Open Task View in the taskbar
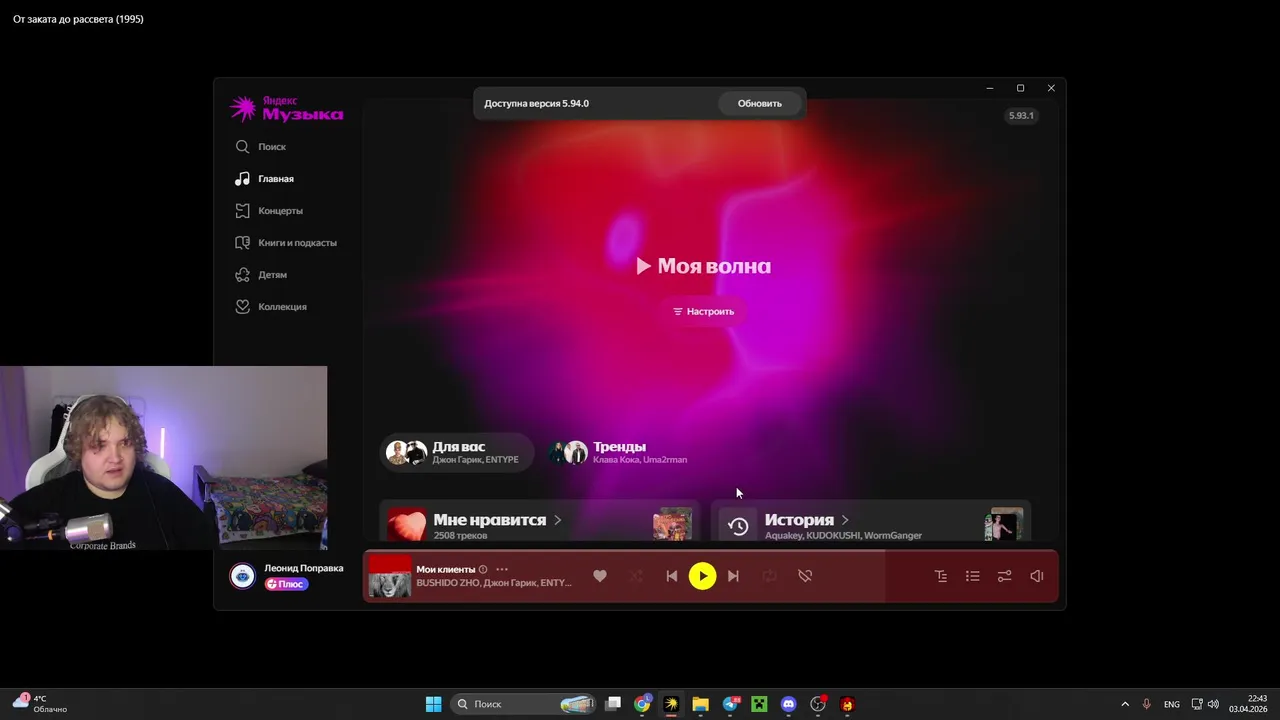The height and width of the screenshot is (720, 1280). click(x=613, y=704)
